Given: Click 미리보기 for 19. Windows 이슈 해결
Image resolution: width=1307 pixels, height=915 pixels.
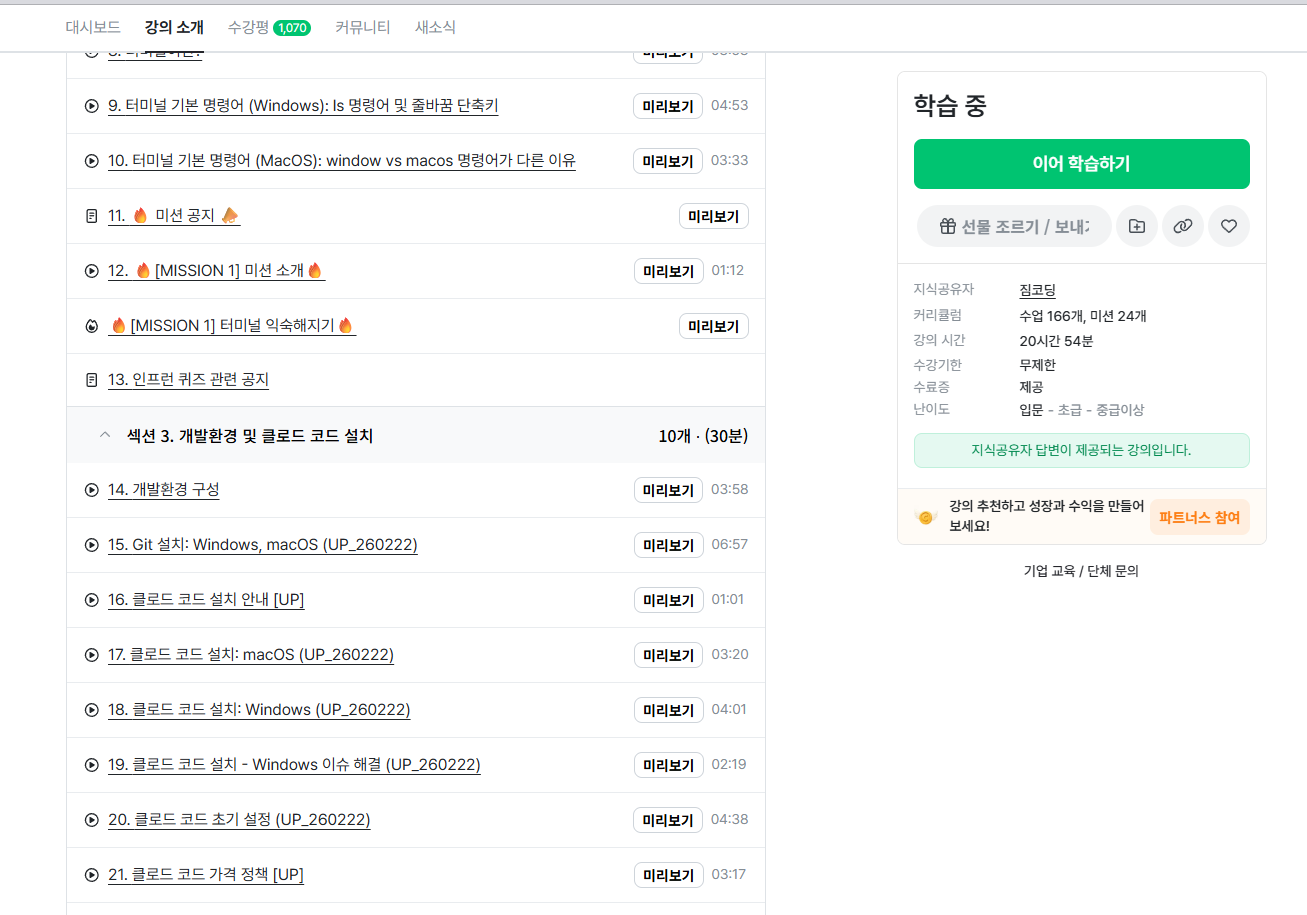Looking at the screenshot, I should (668, 765).
